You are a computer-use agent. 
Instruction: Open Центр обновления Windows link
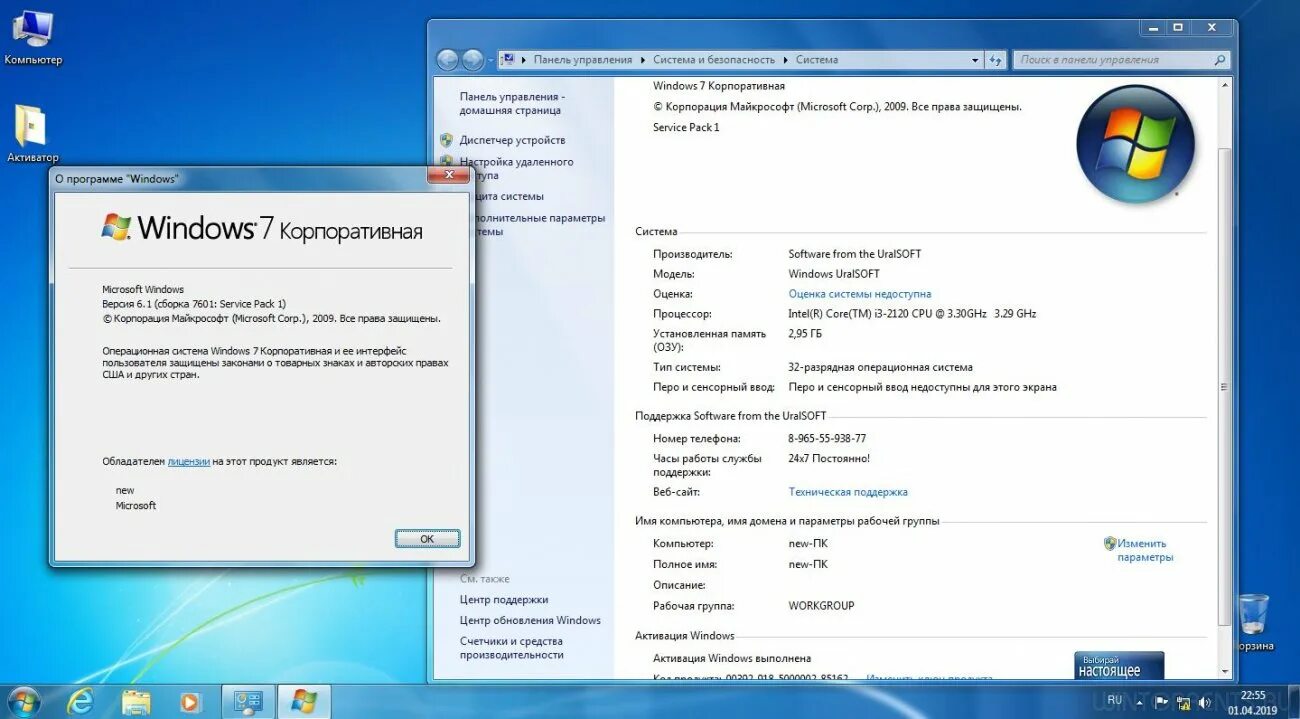coord(530,620)
